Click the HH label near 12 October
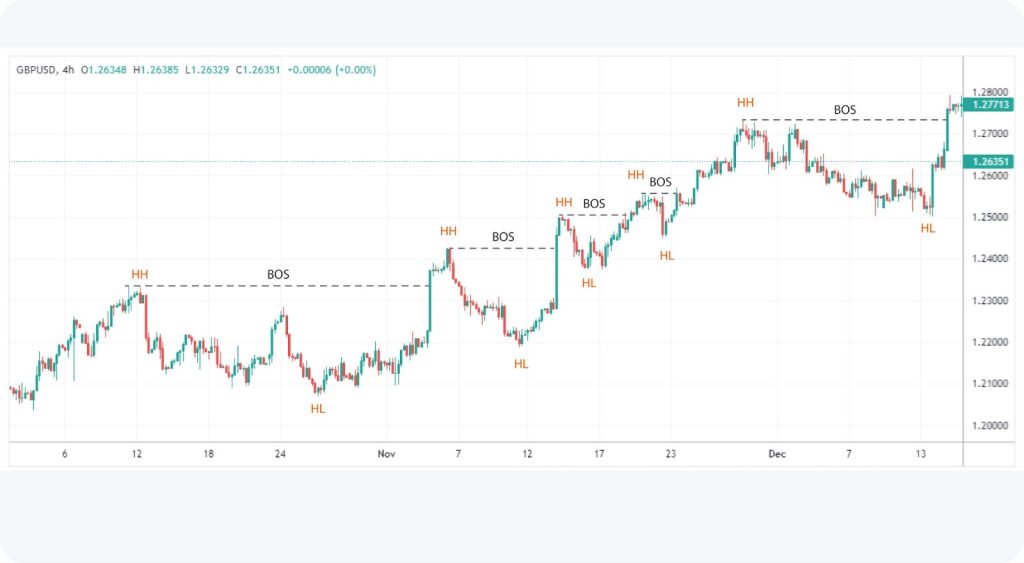 tap(140, 274)
